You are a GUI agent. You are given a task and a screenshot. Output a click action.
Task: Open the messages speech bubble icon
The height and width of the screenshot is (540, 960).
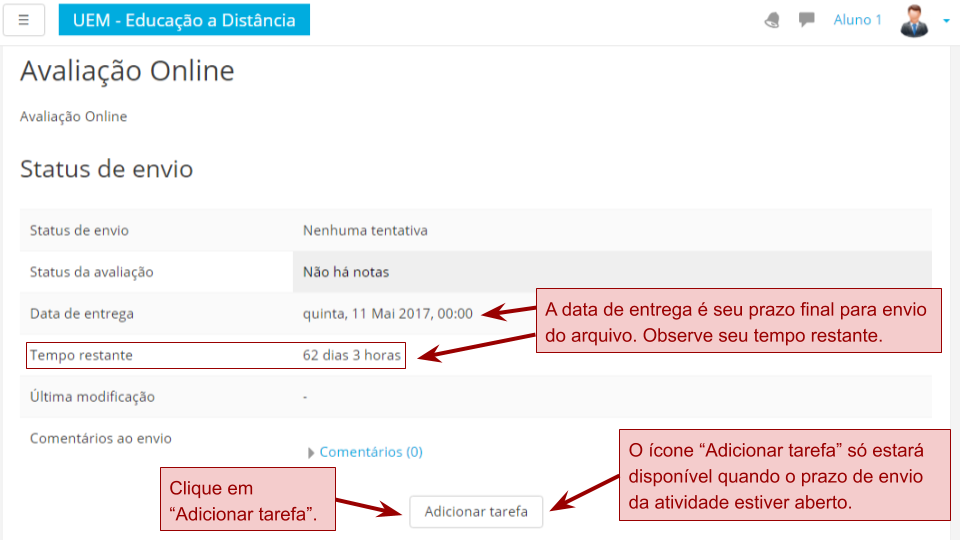coord(807,20)
